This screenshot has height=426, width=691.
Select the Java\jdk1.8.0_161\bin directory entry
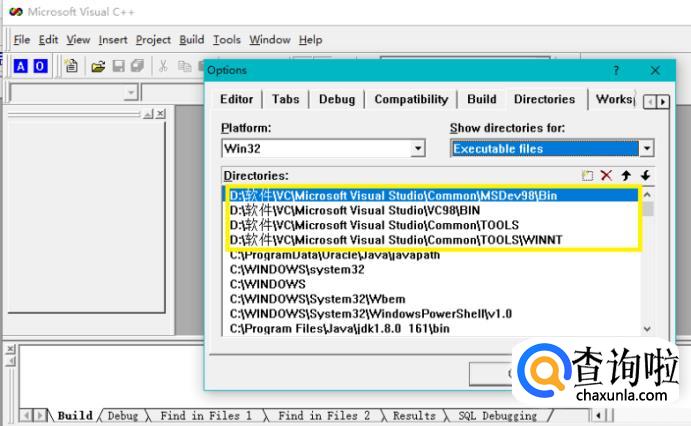[433, 328]
